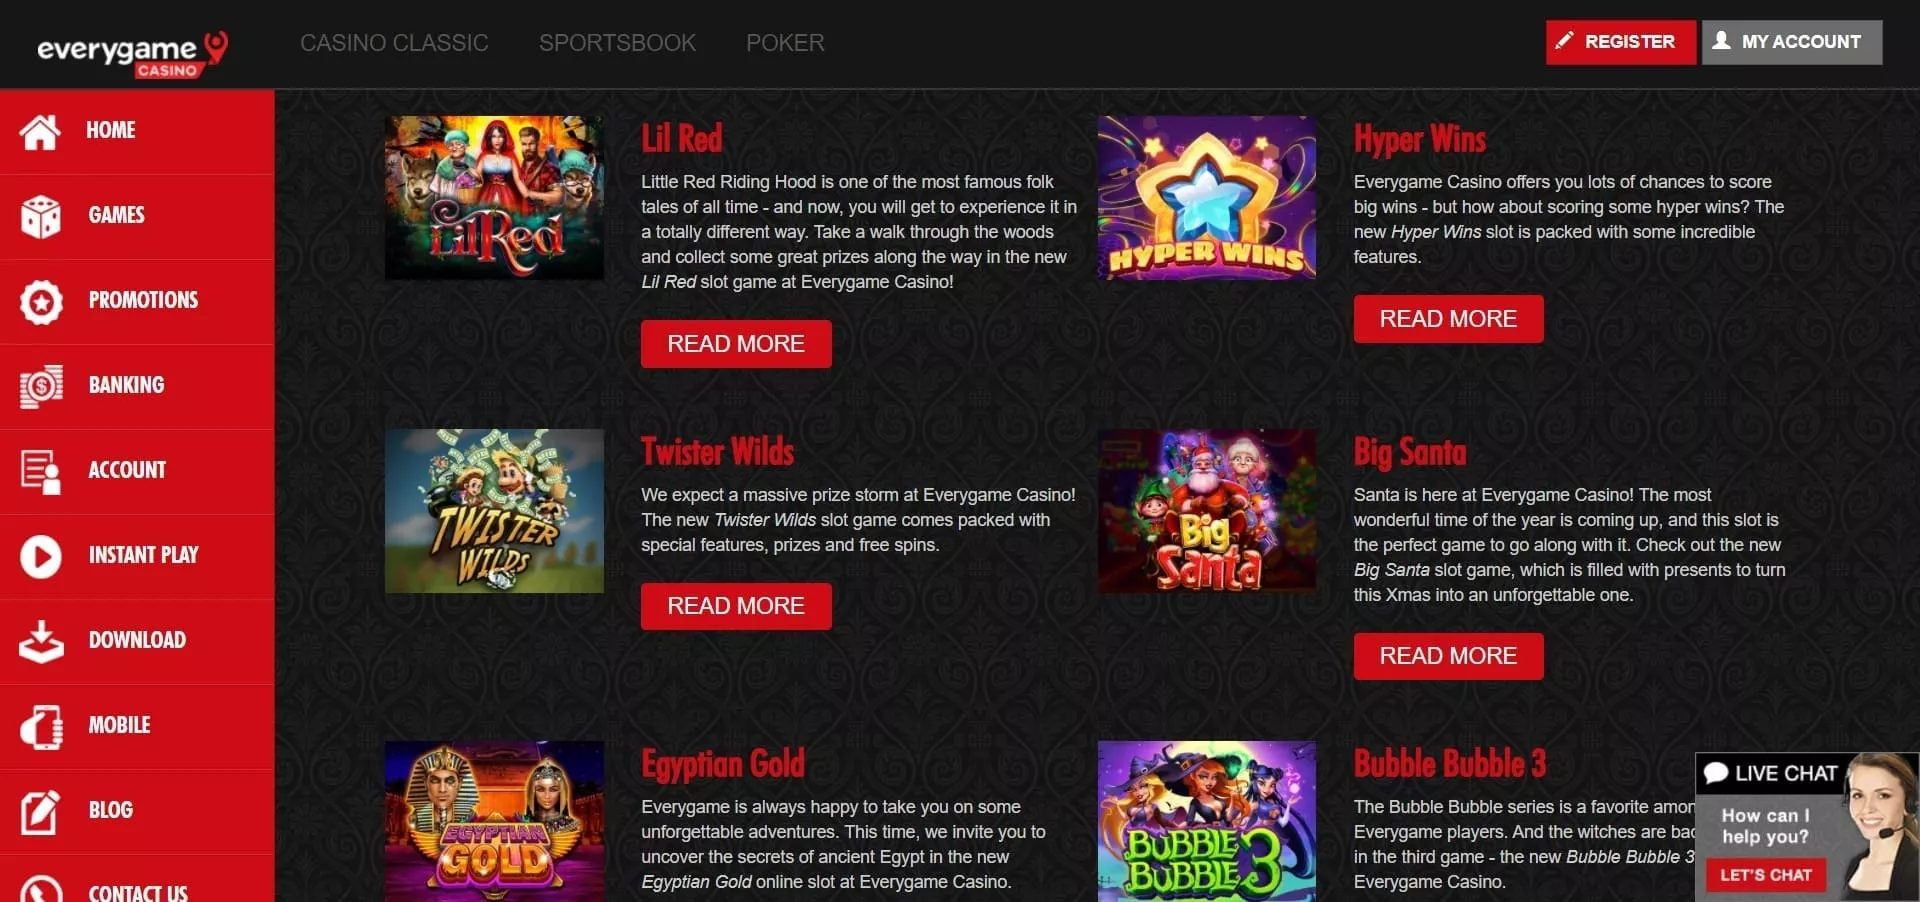The width and height of the screenshot is (1920, 902).
Task: Open the Twister Wilds game thumbnail
Action: tap(494, 511)
